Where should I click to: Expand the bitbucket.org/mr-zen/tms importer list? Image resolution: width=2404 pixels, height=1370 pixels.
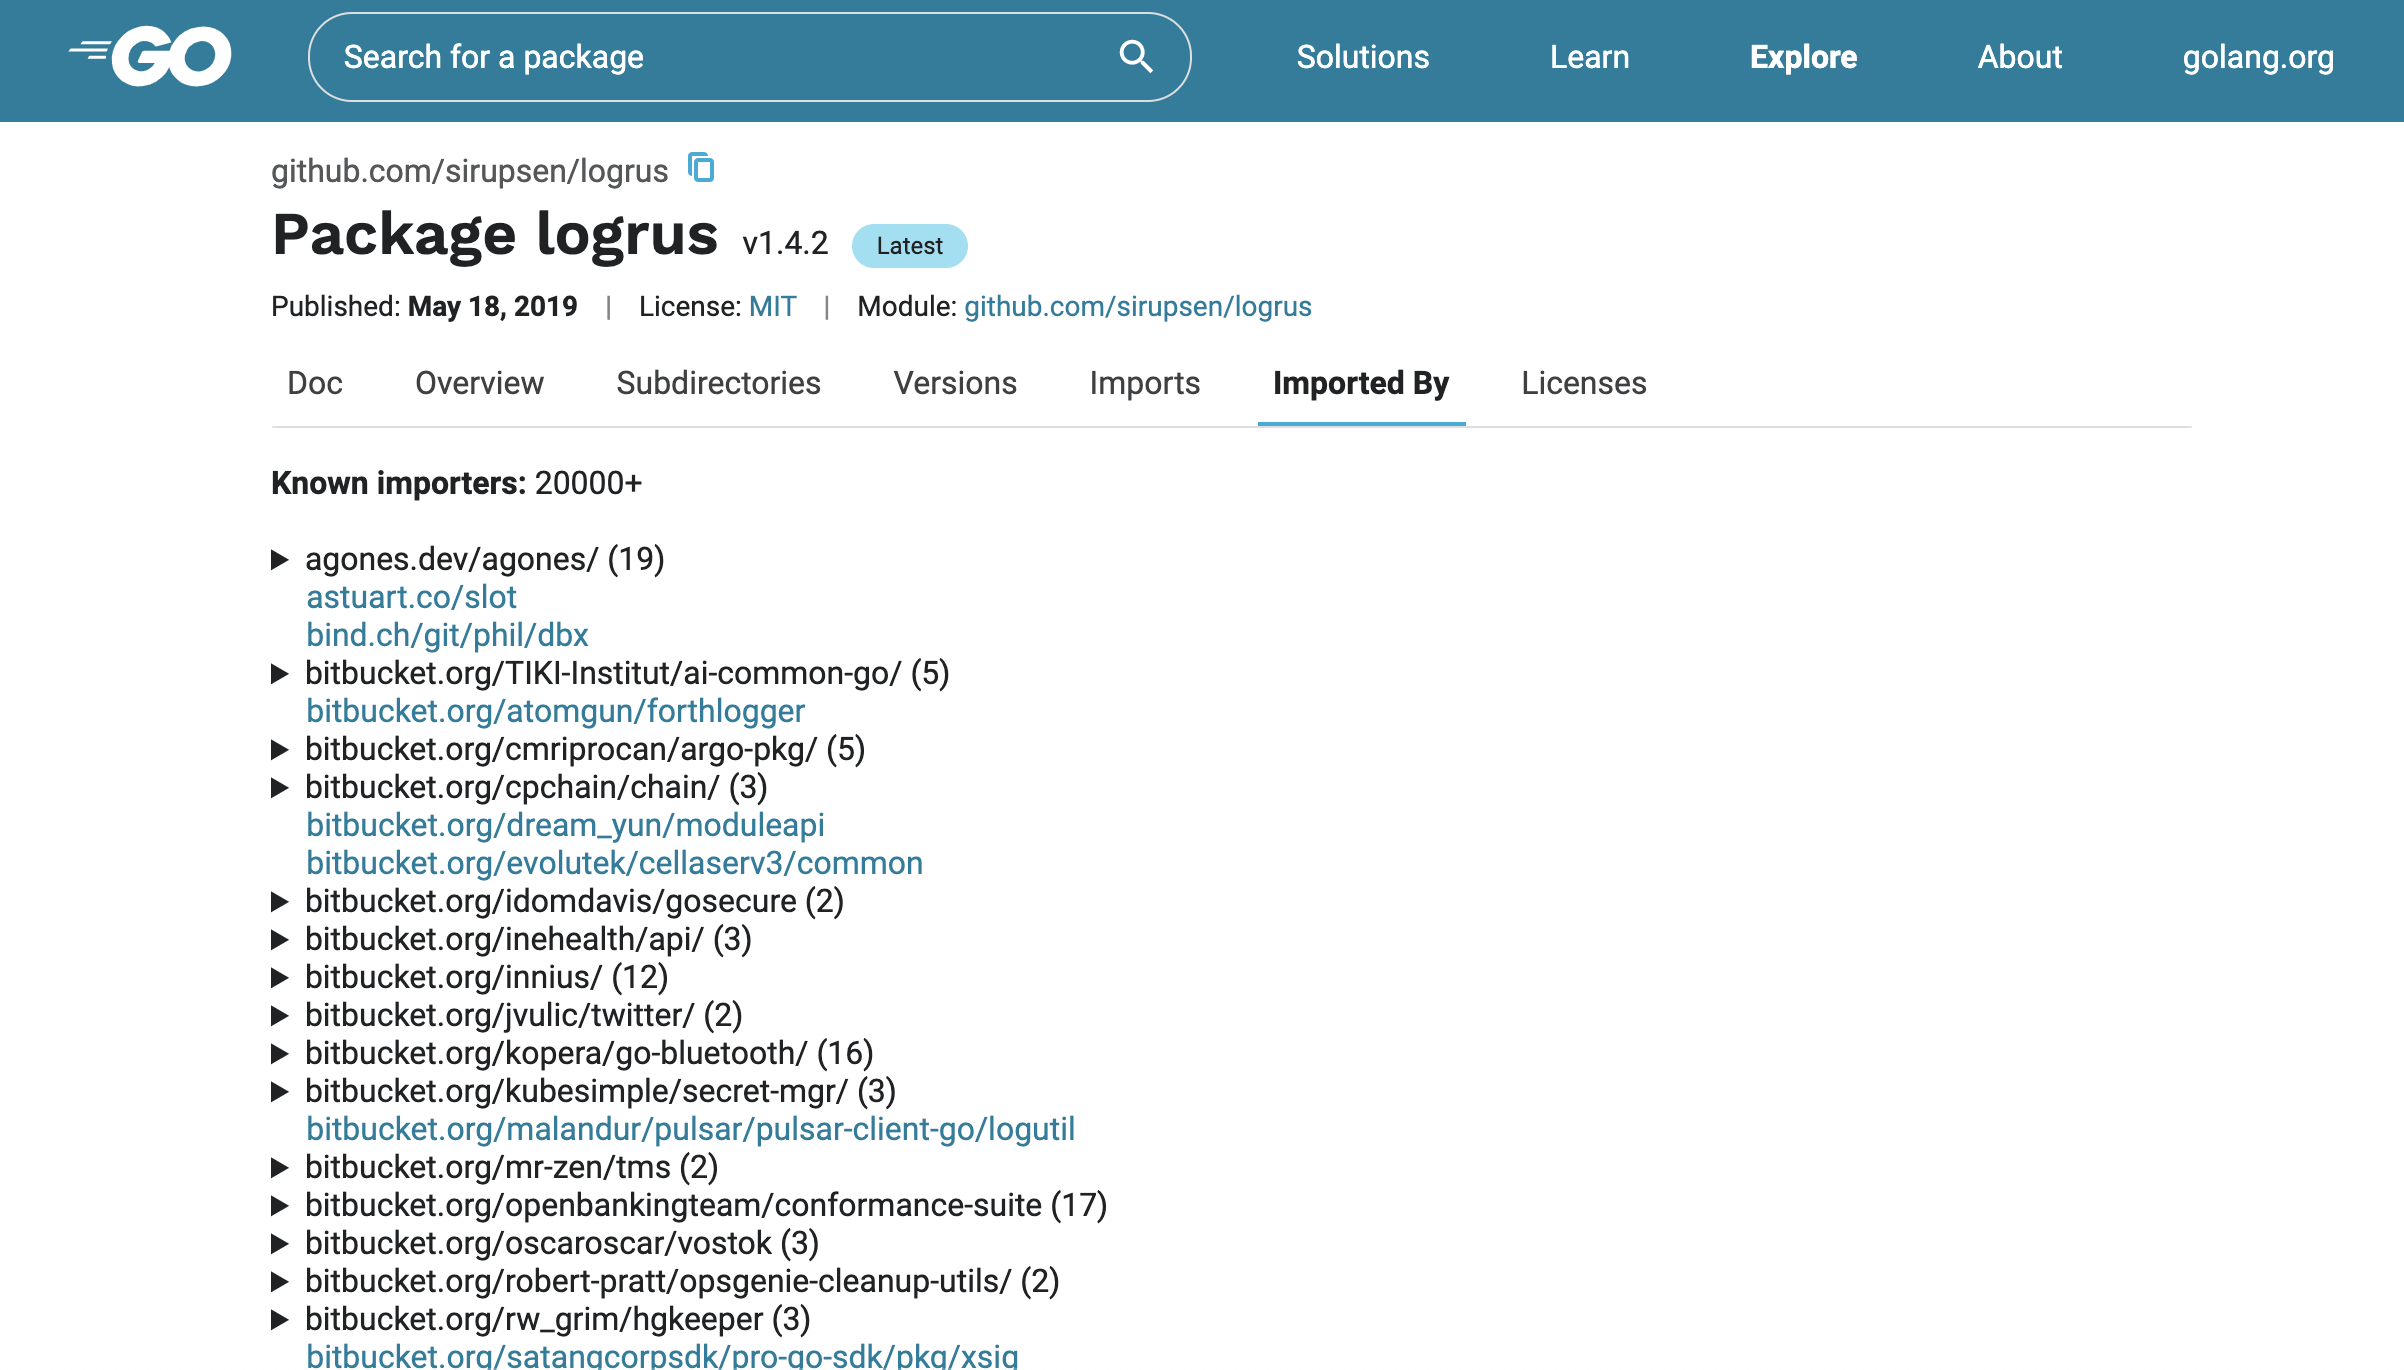pyautogui.click(x=280, y=1167)
